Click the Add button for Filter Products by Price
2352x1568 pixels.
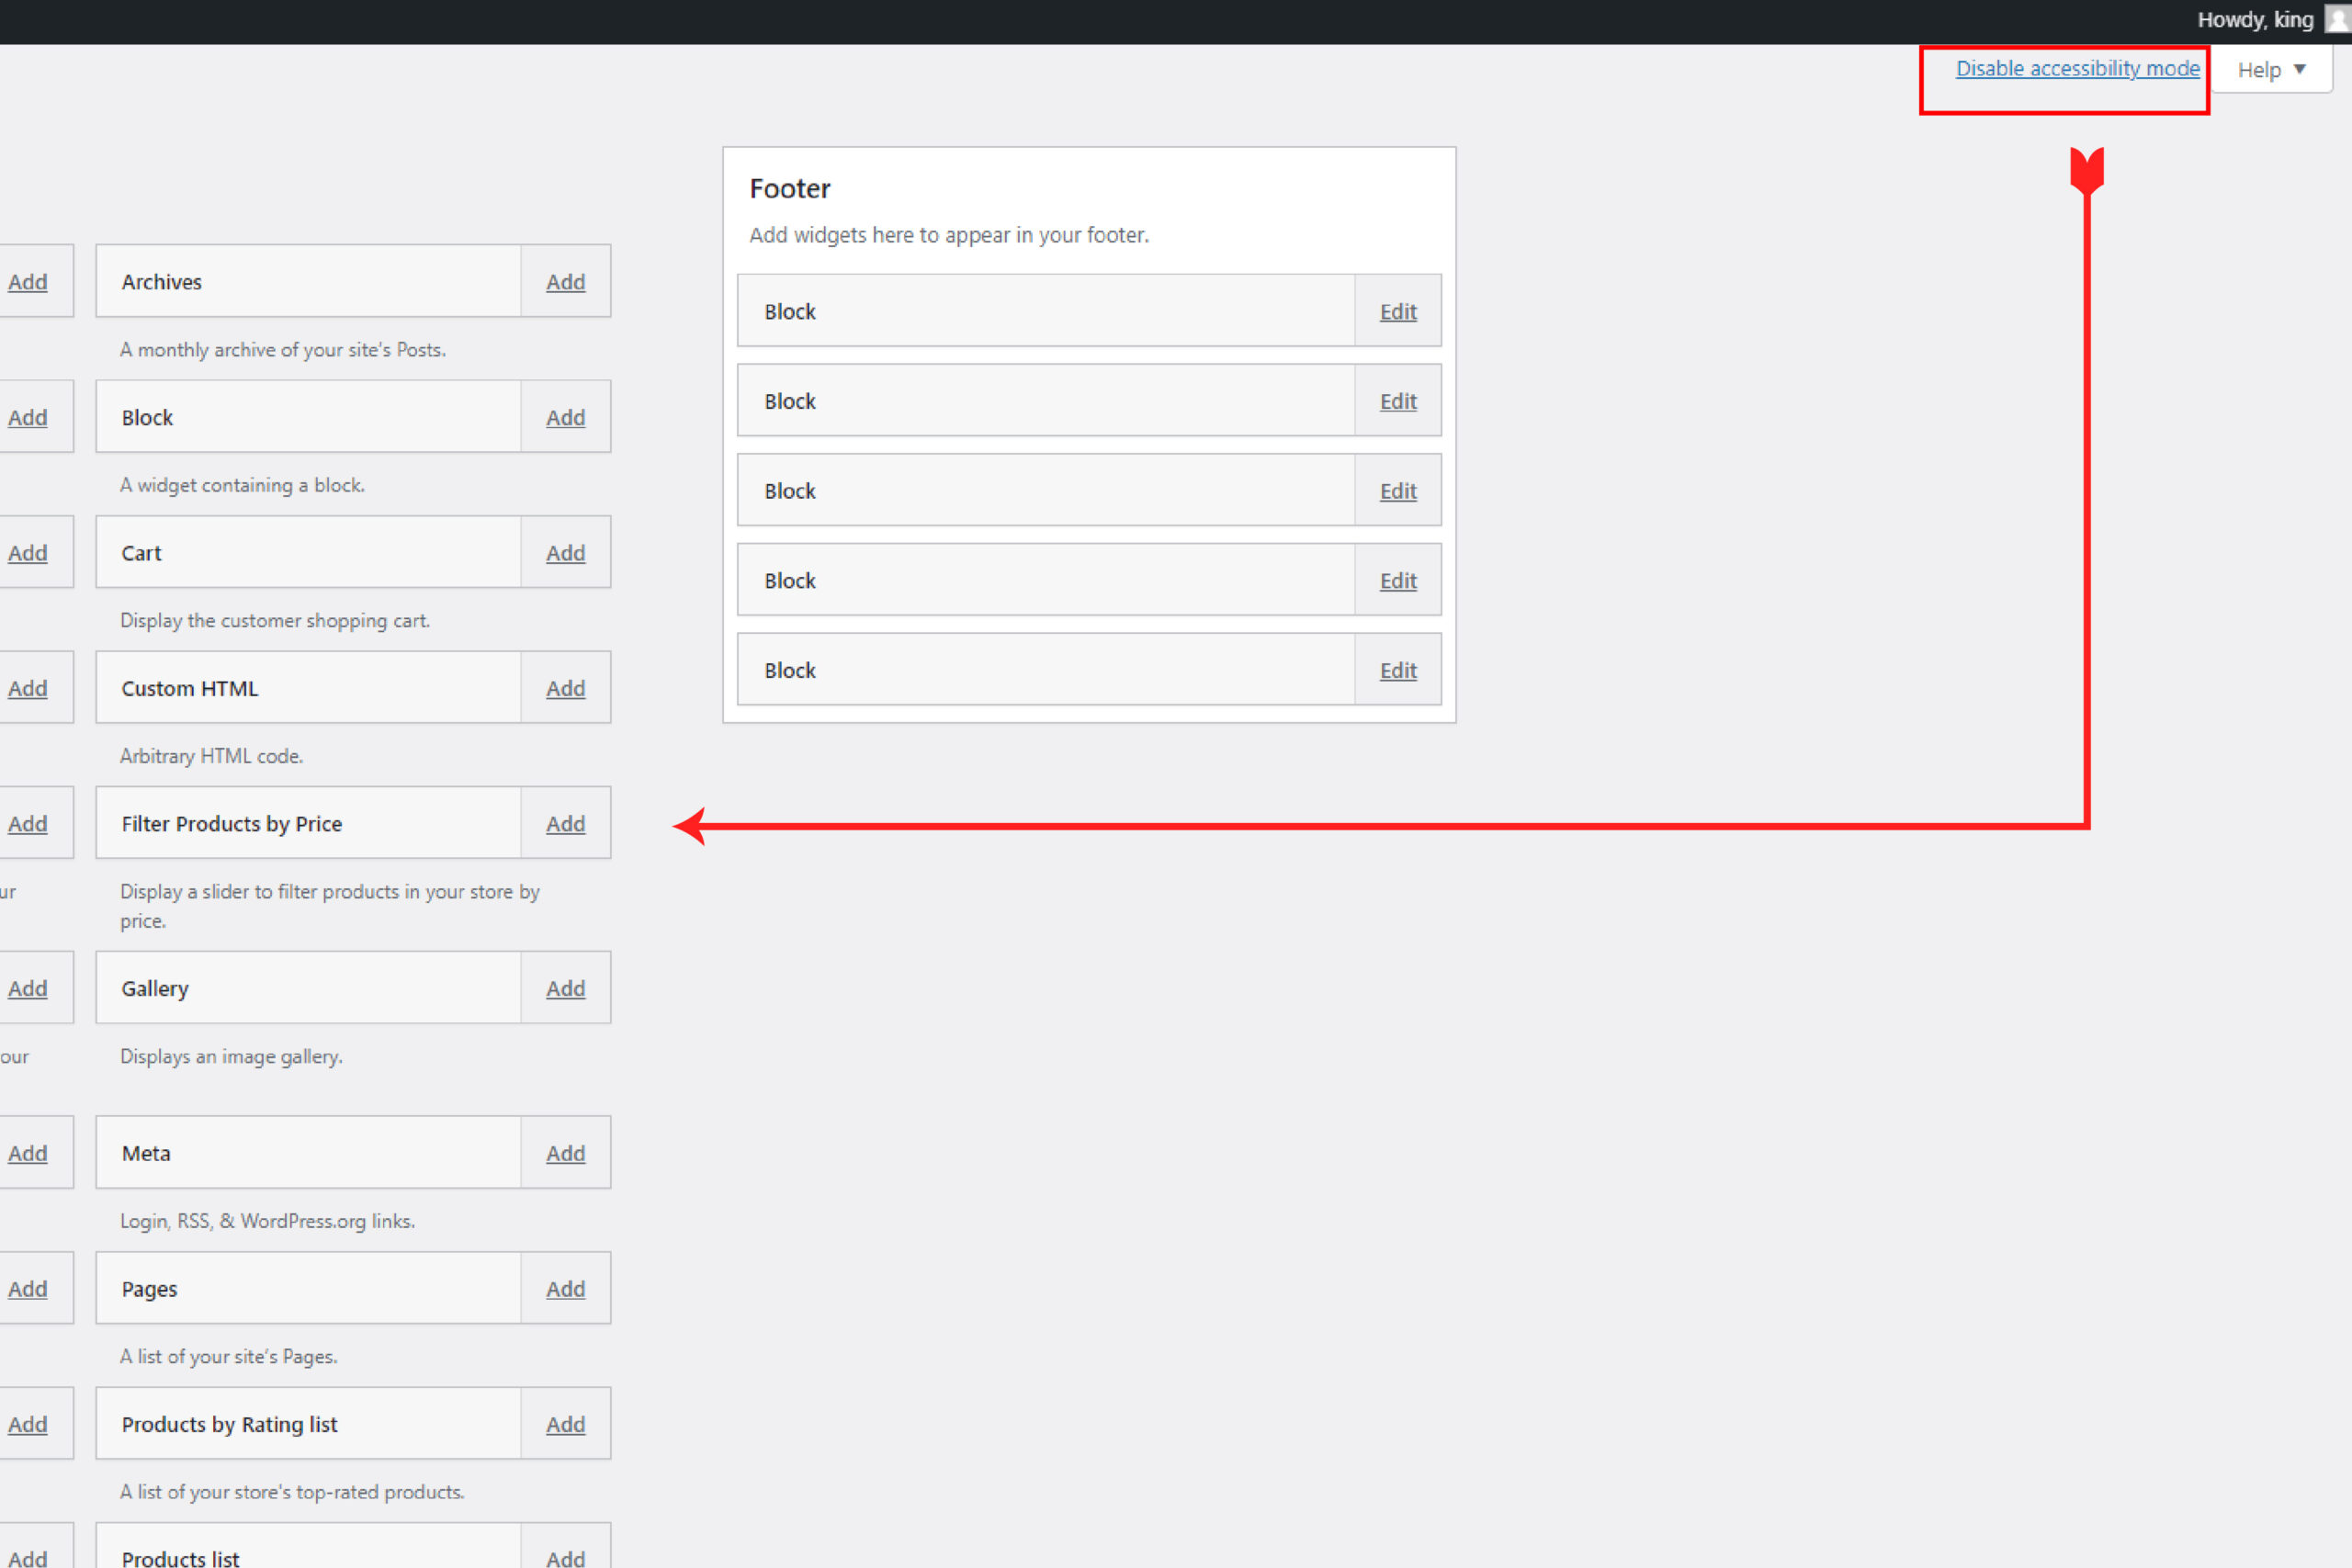pos(563,822)
